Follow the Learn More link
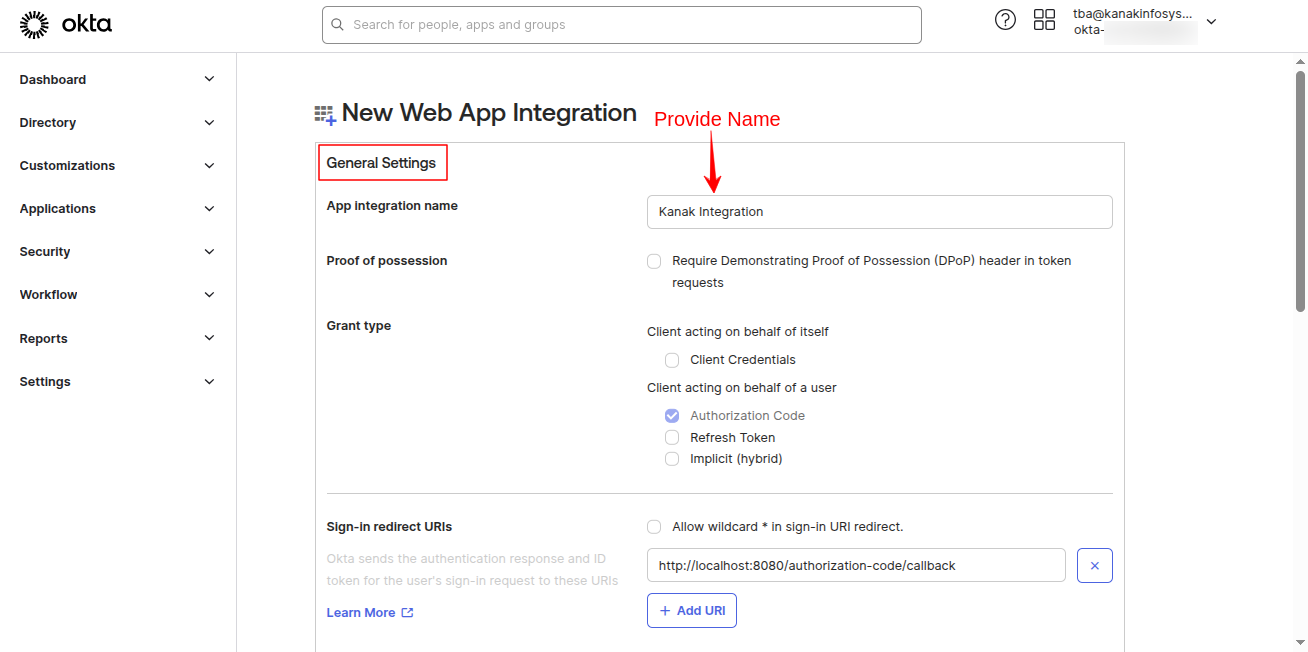 (361, 613)
